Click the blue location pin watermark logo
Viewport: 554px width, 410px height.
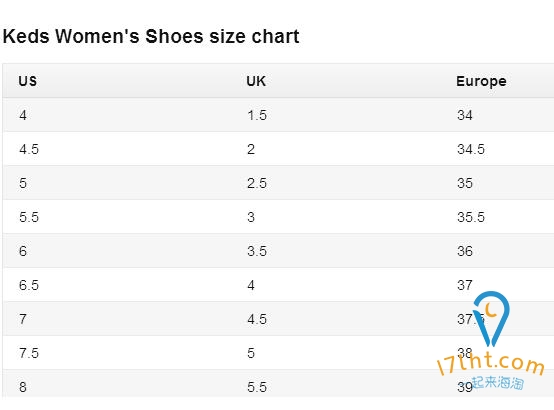tap(491, 318)
